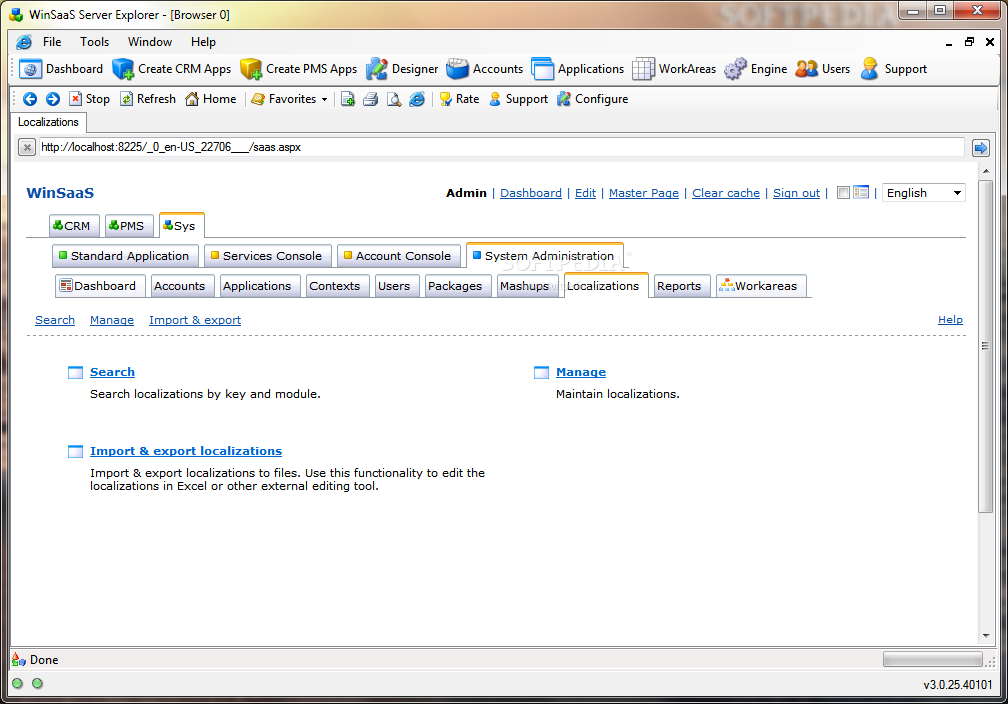
Task: Click the go arrow beside the address bar
Action: [x=980, y=148]
